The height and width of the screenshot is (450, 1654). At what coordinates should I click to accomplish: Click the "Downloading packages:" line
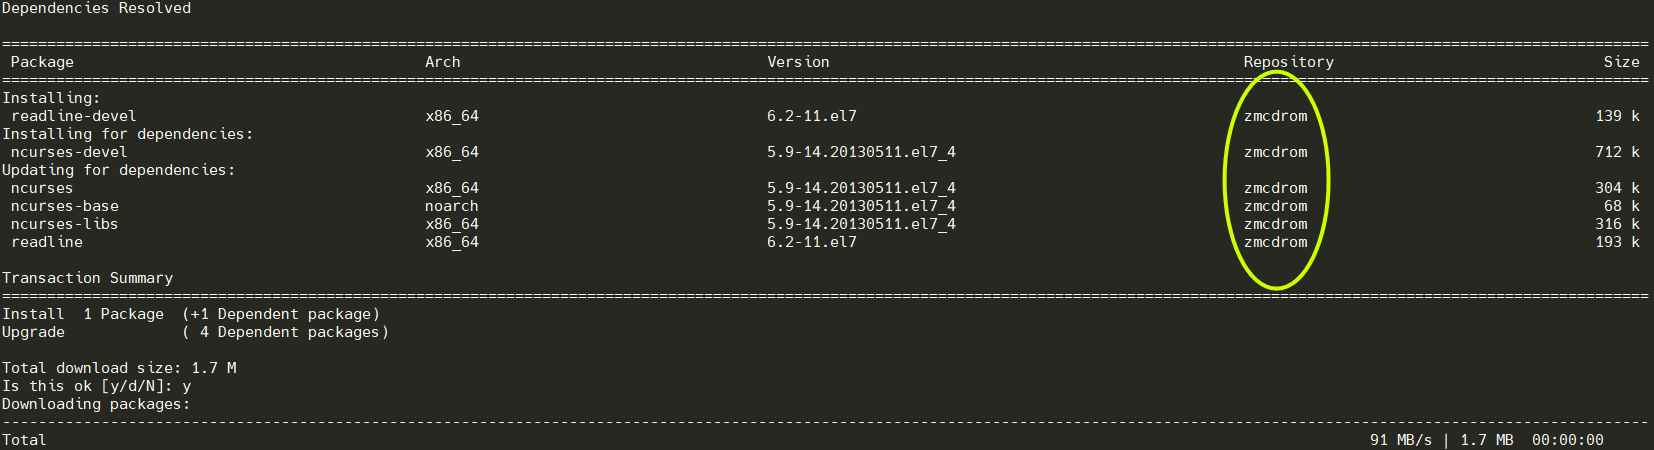click(96, 404)
